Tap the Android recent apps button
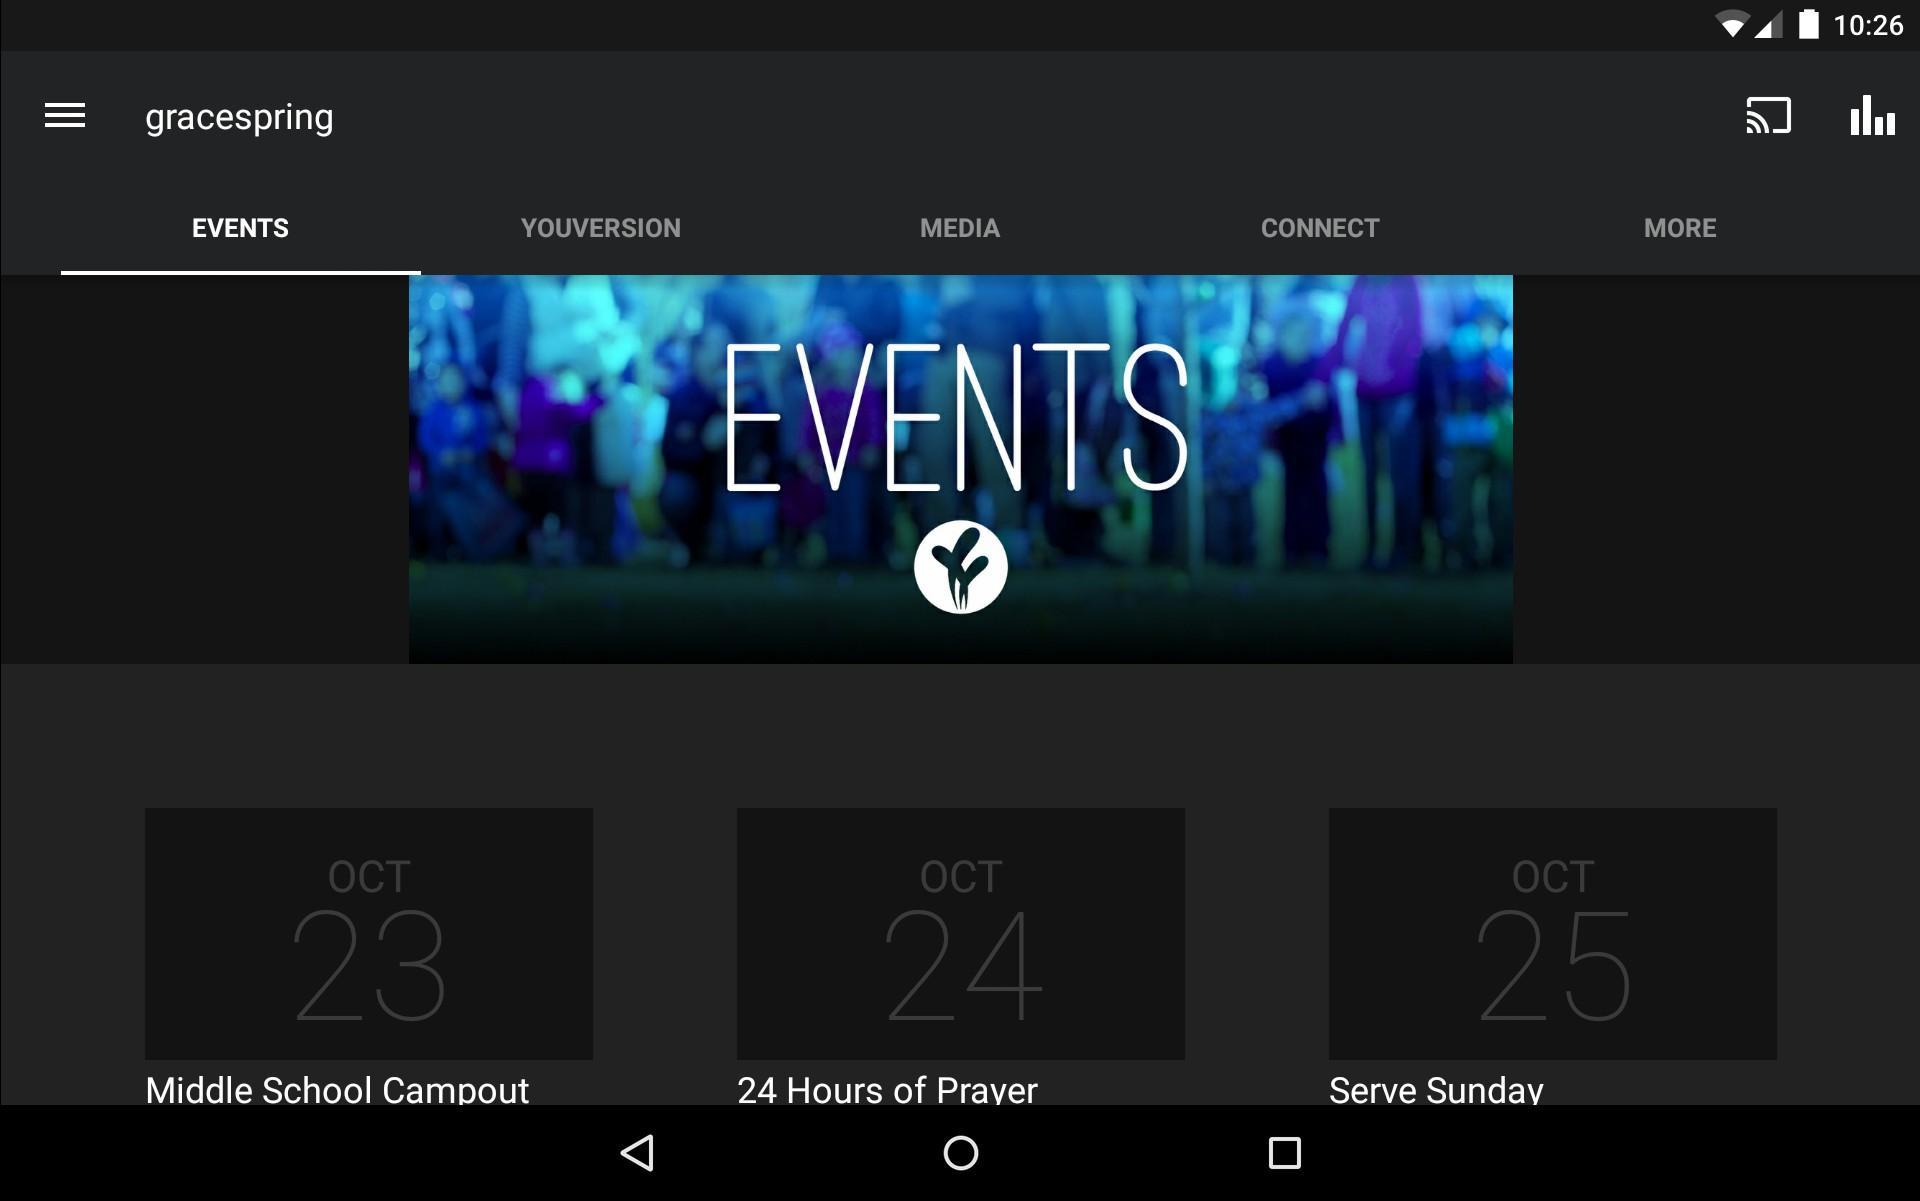The height and width of the screenshot is (1201, 1920). click(x=1284, y=1153)
